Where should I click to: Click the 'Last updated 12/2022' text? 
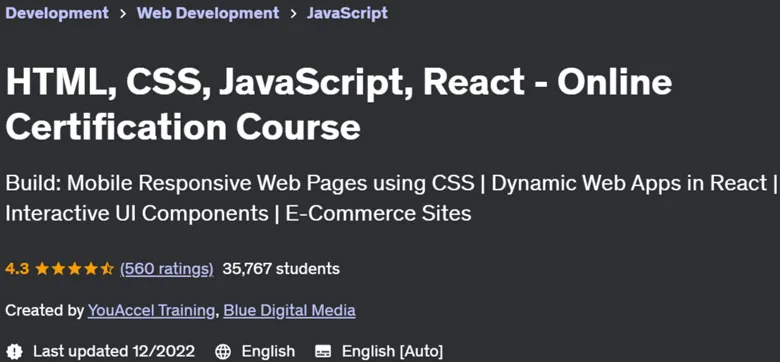tap(114, 352)
